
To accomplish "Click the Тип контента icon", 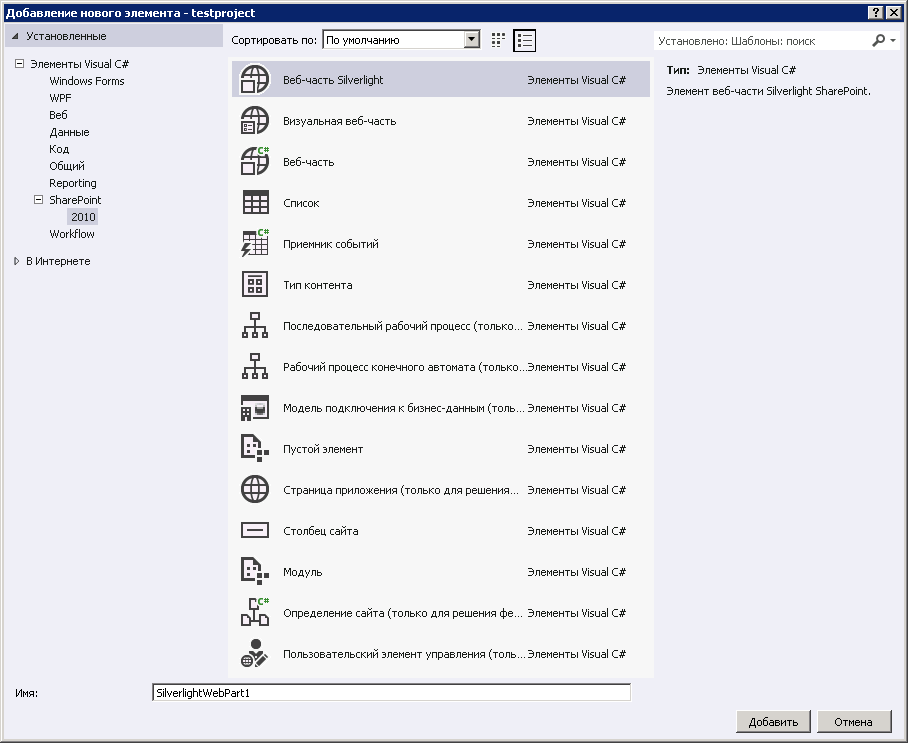I will click(256, 285).
